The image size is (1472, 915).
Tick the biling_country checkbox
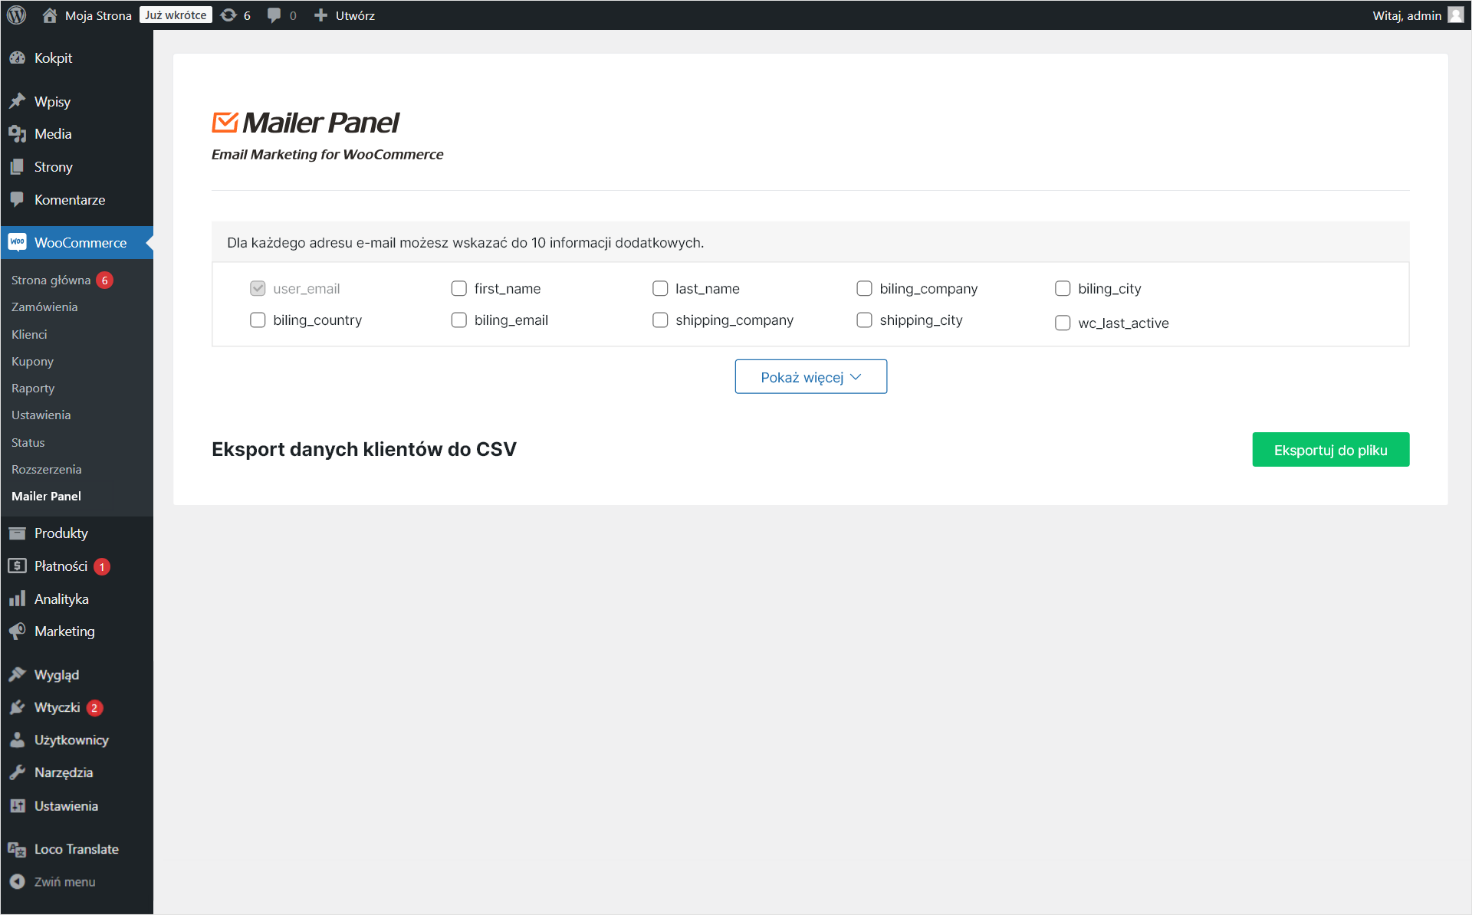(x=258, y=320)
